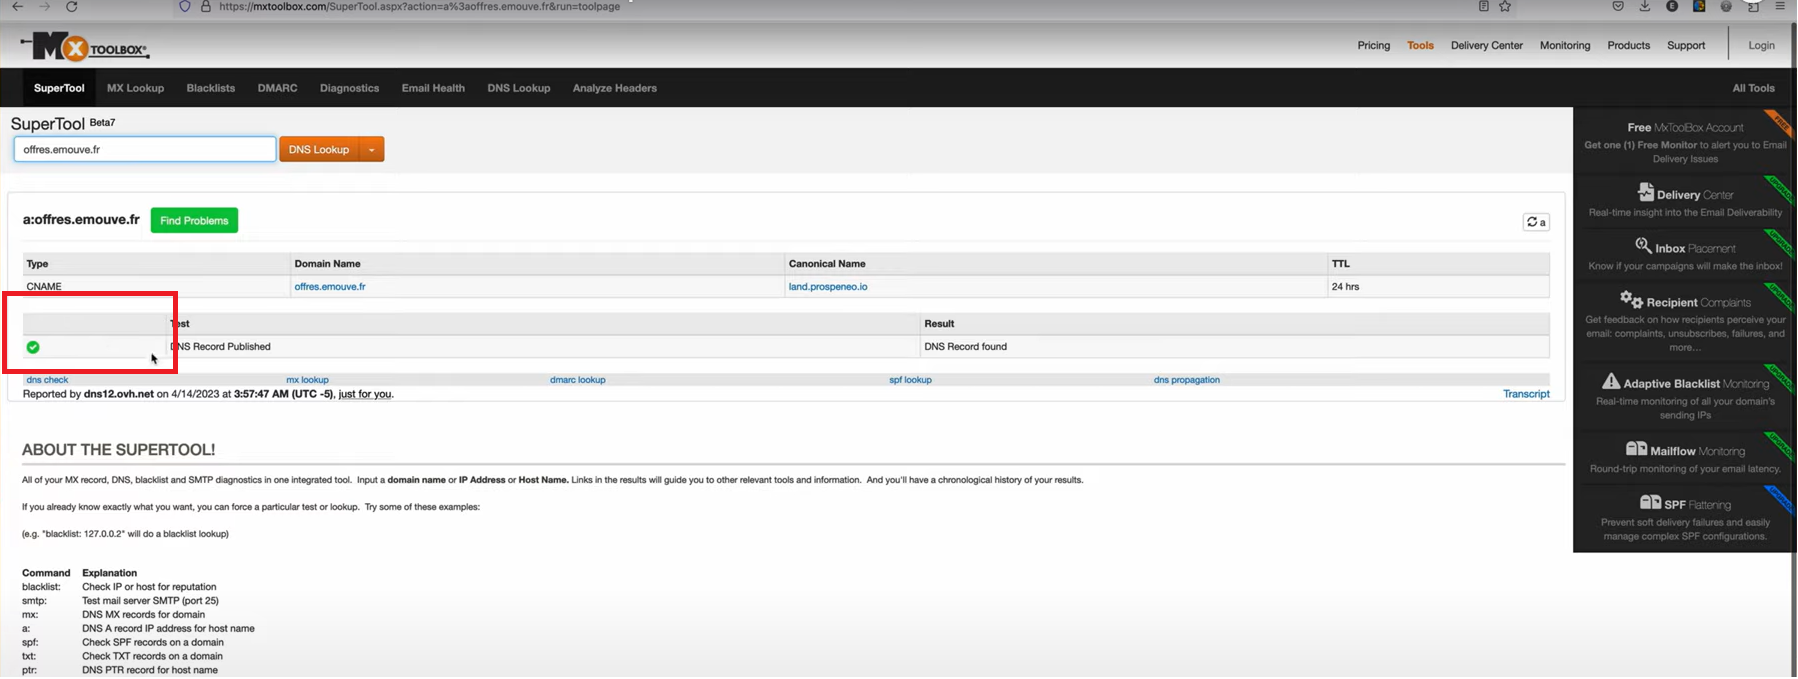1798x679 pixels.
Task: Open the SPF Flattening sidebar card
Action: pyautogui.click(x=1685, y=518)
